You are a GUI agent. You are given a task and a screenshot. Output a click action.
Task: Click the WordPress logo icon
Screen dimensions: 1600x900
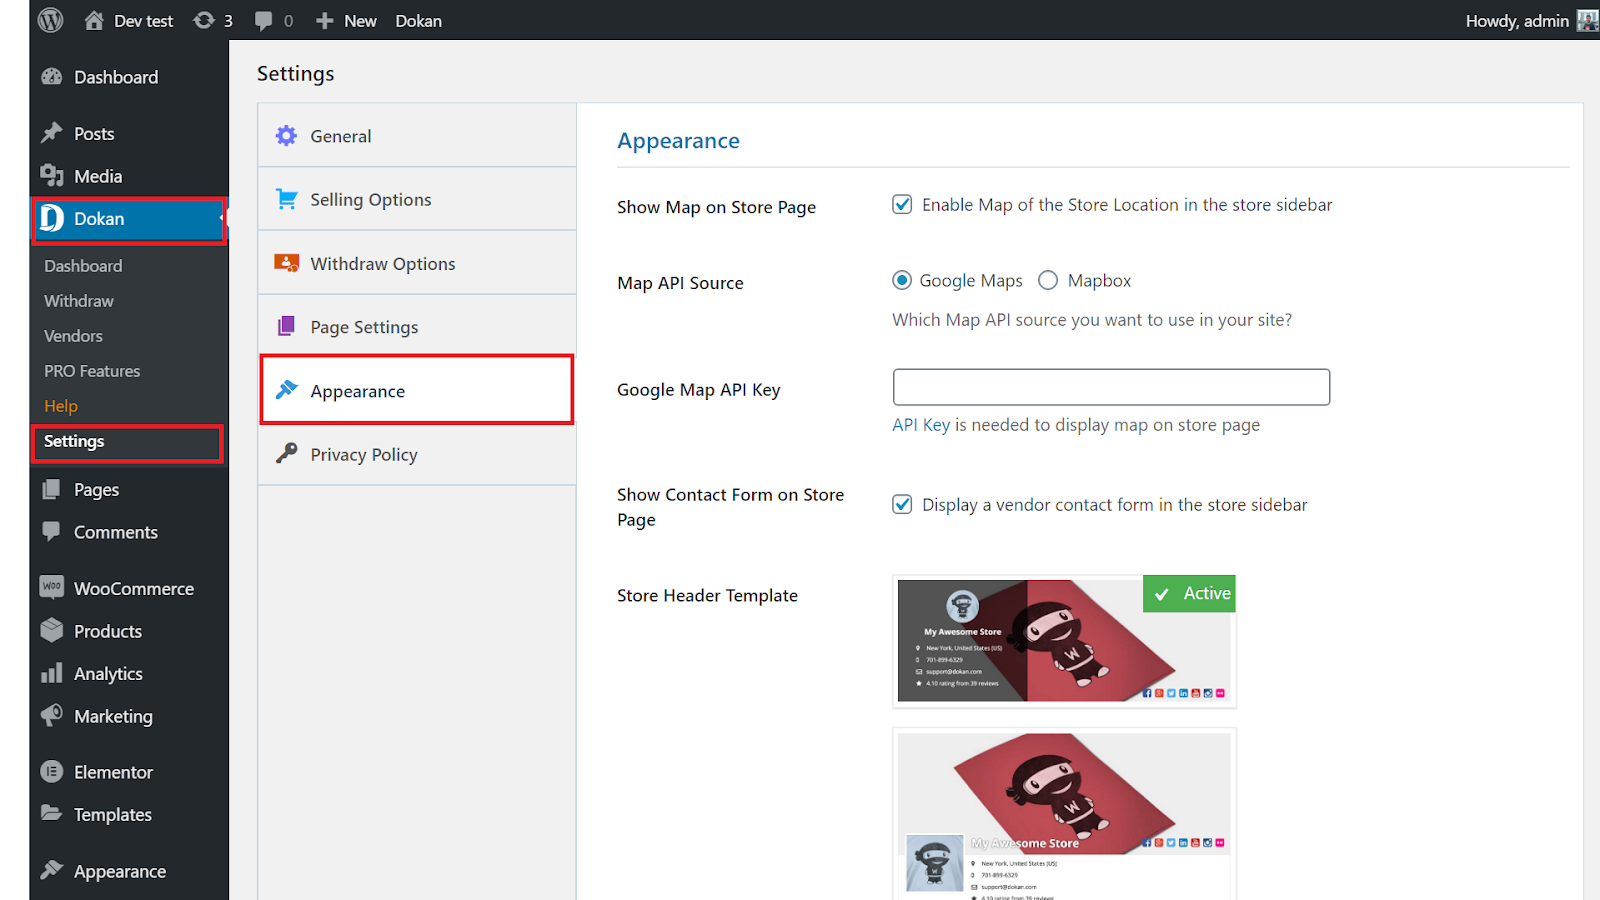coord(50,20)
